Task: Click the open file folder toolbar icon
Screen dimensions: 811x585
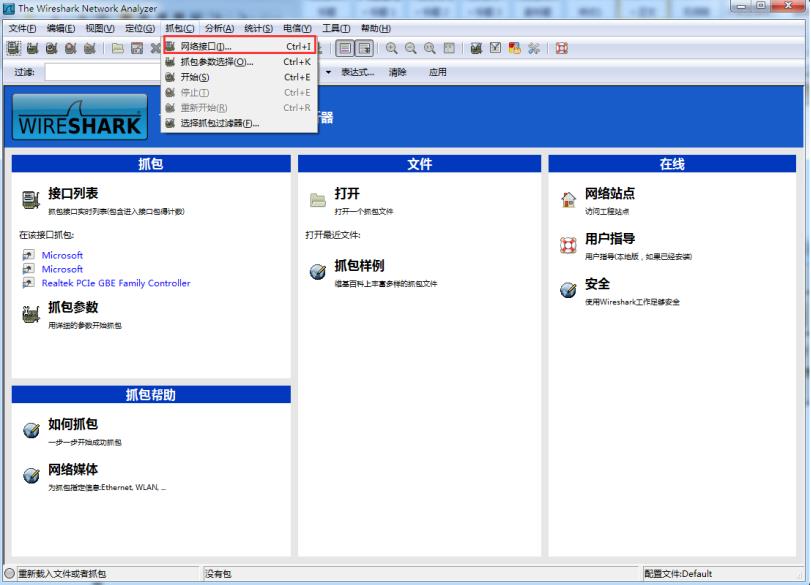Action: tap(118, 49)
